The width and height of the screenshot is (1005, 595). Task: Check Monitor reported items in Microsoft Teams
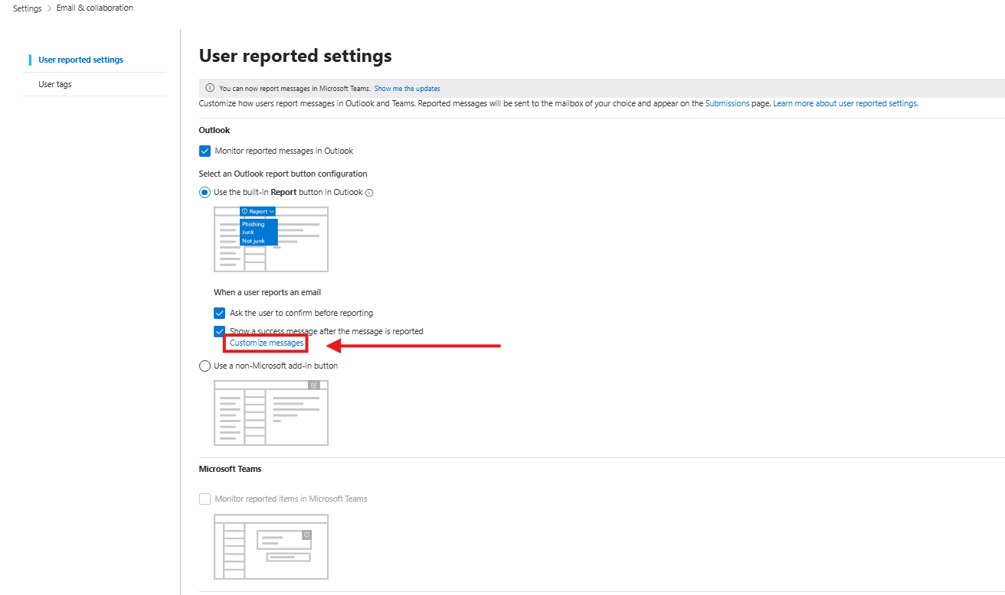[205, 499]
